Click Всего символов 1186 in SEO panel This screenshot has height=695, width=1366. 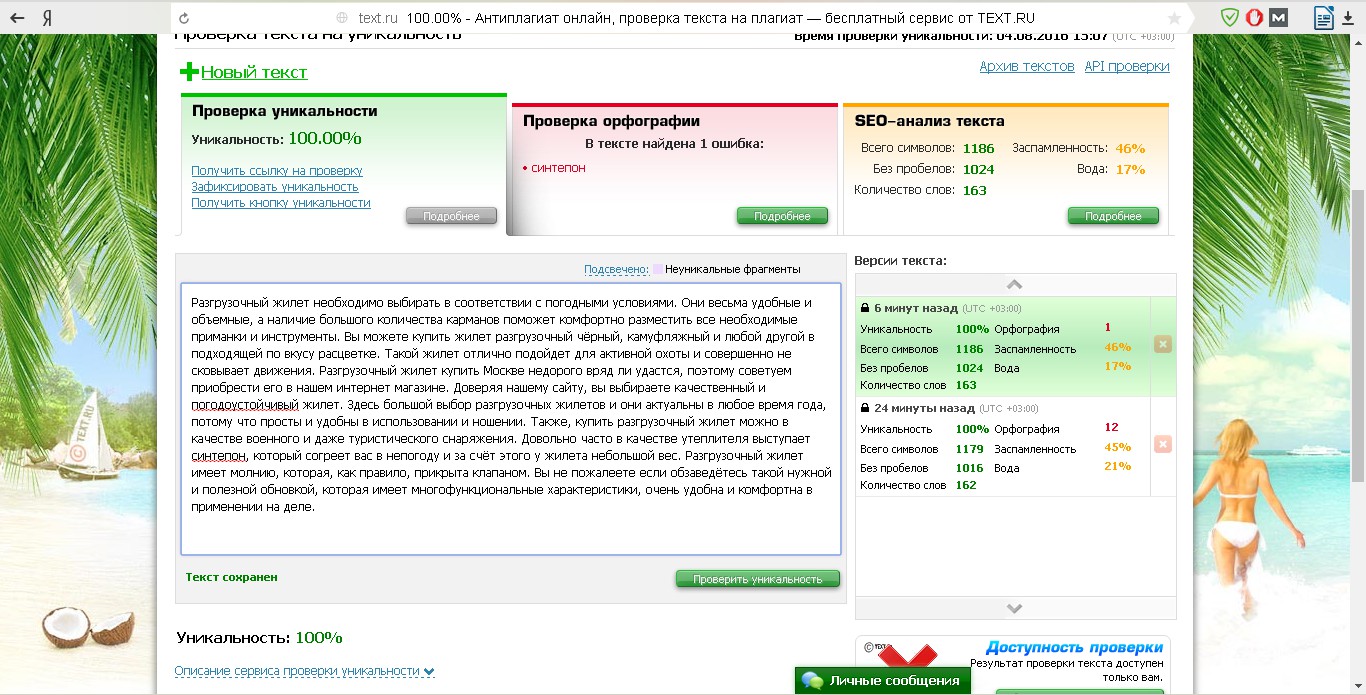point(978,148)
